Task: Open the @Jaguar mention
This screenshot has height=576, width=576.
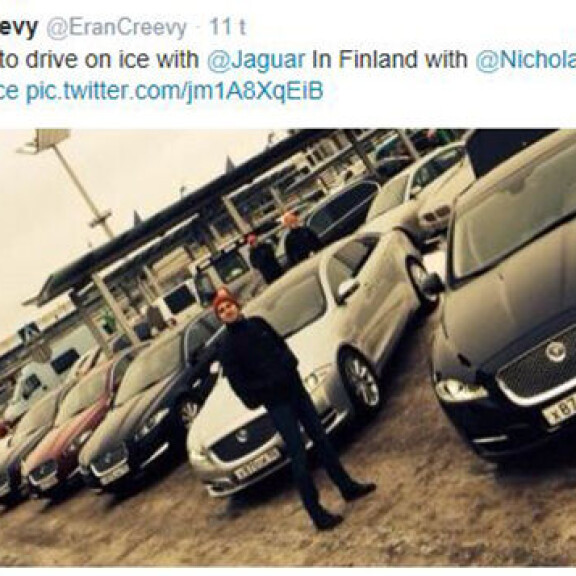Action: click(256, 60)
